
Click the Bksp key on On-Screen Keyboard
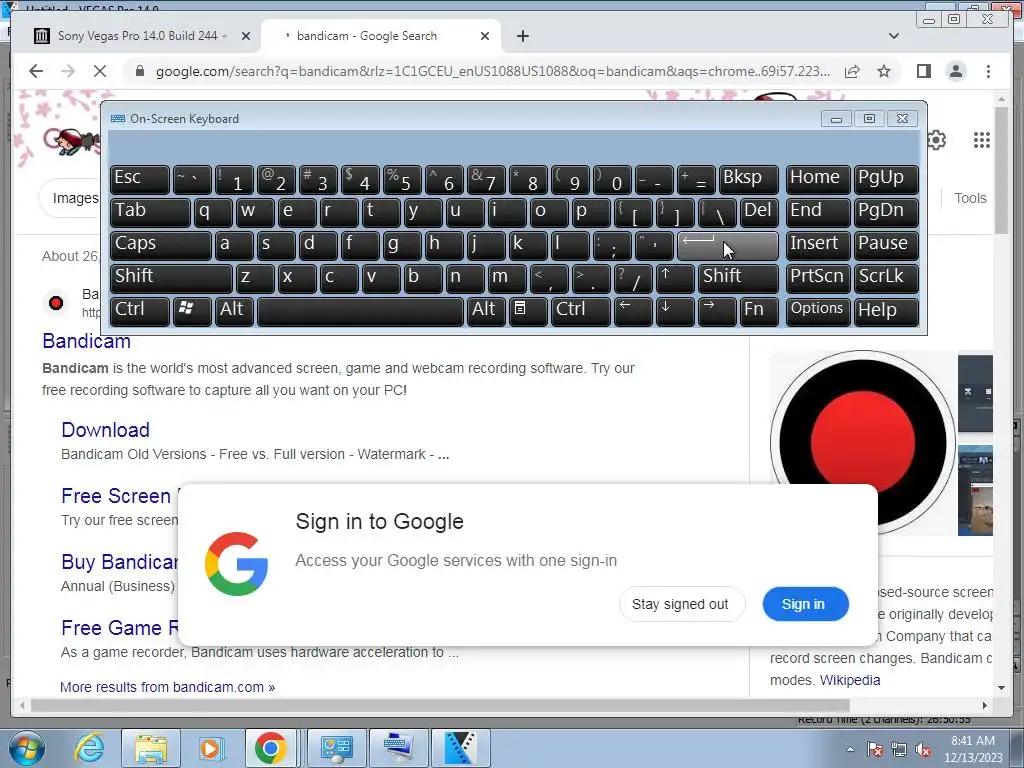(x=748, y=178)
